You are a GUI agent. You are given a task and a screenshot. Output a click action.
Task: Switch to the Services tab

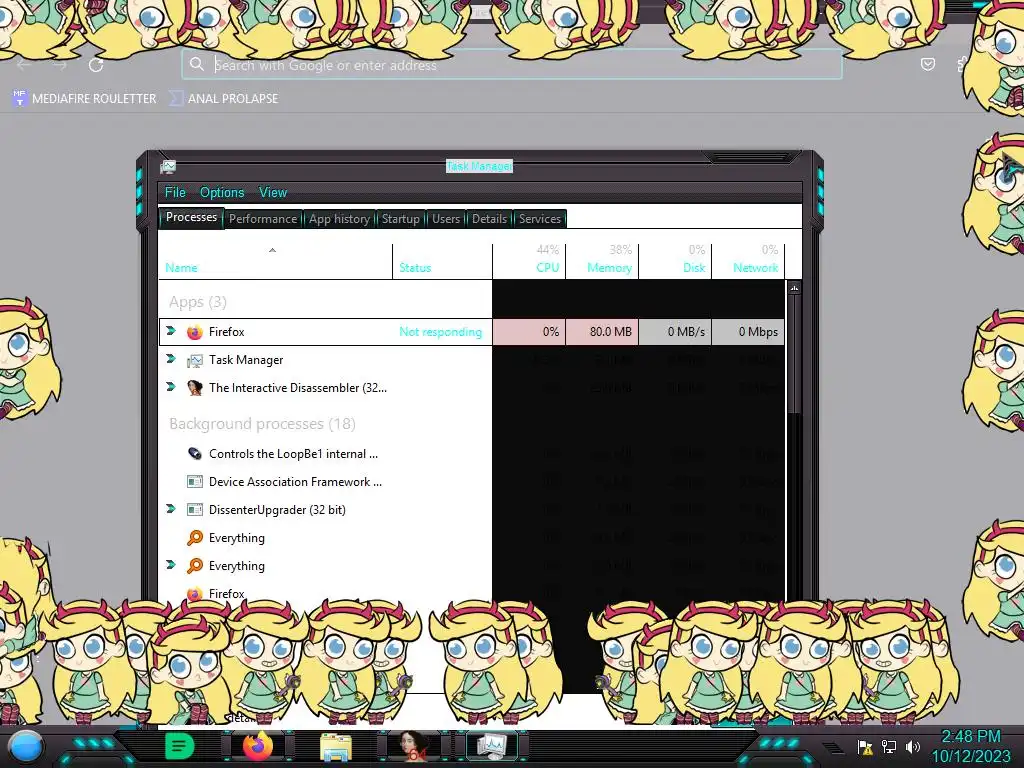[x=540, y=219]
